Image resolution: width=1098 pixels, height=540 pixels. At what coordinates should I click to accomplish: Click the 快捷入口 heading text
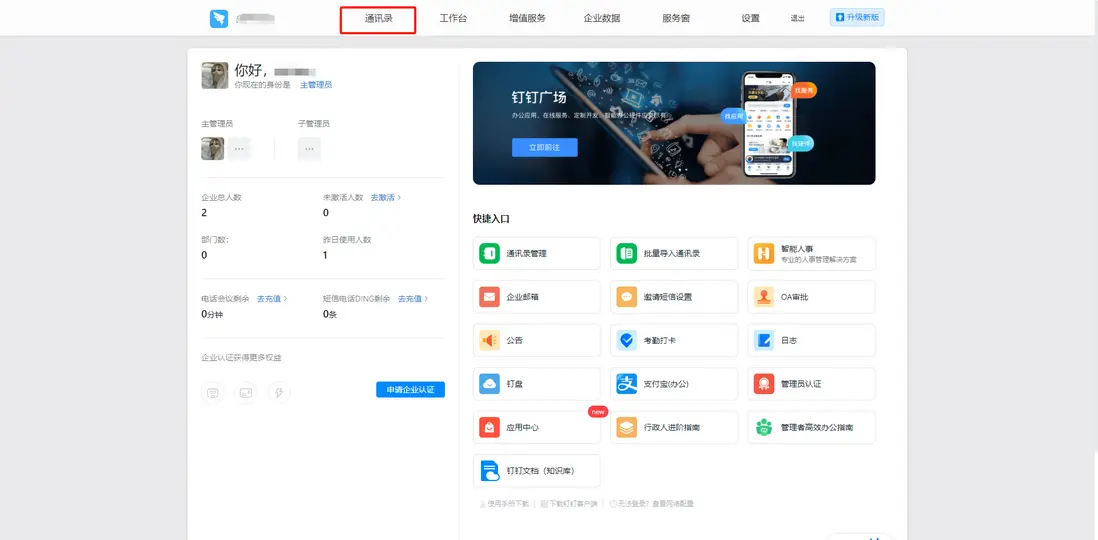492,219
